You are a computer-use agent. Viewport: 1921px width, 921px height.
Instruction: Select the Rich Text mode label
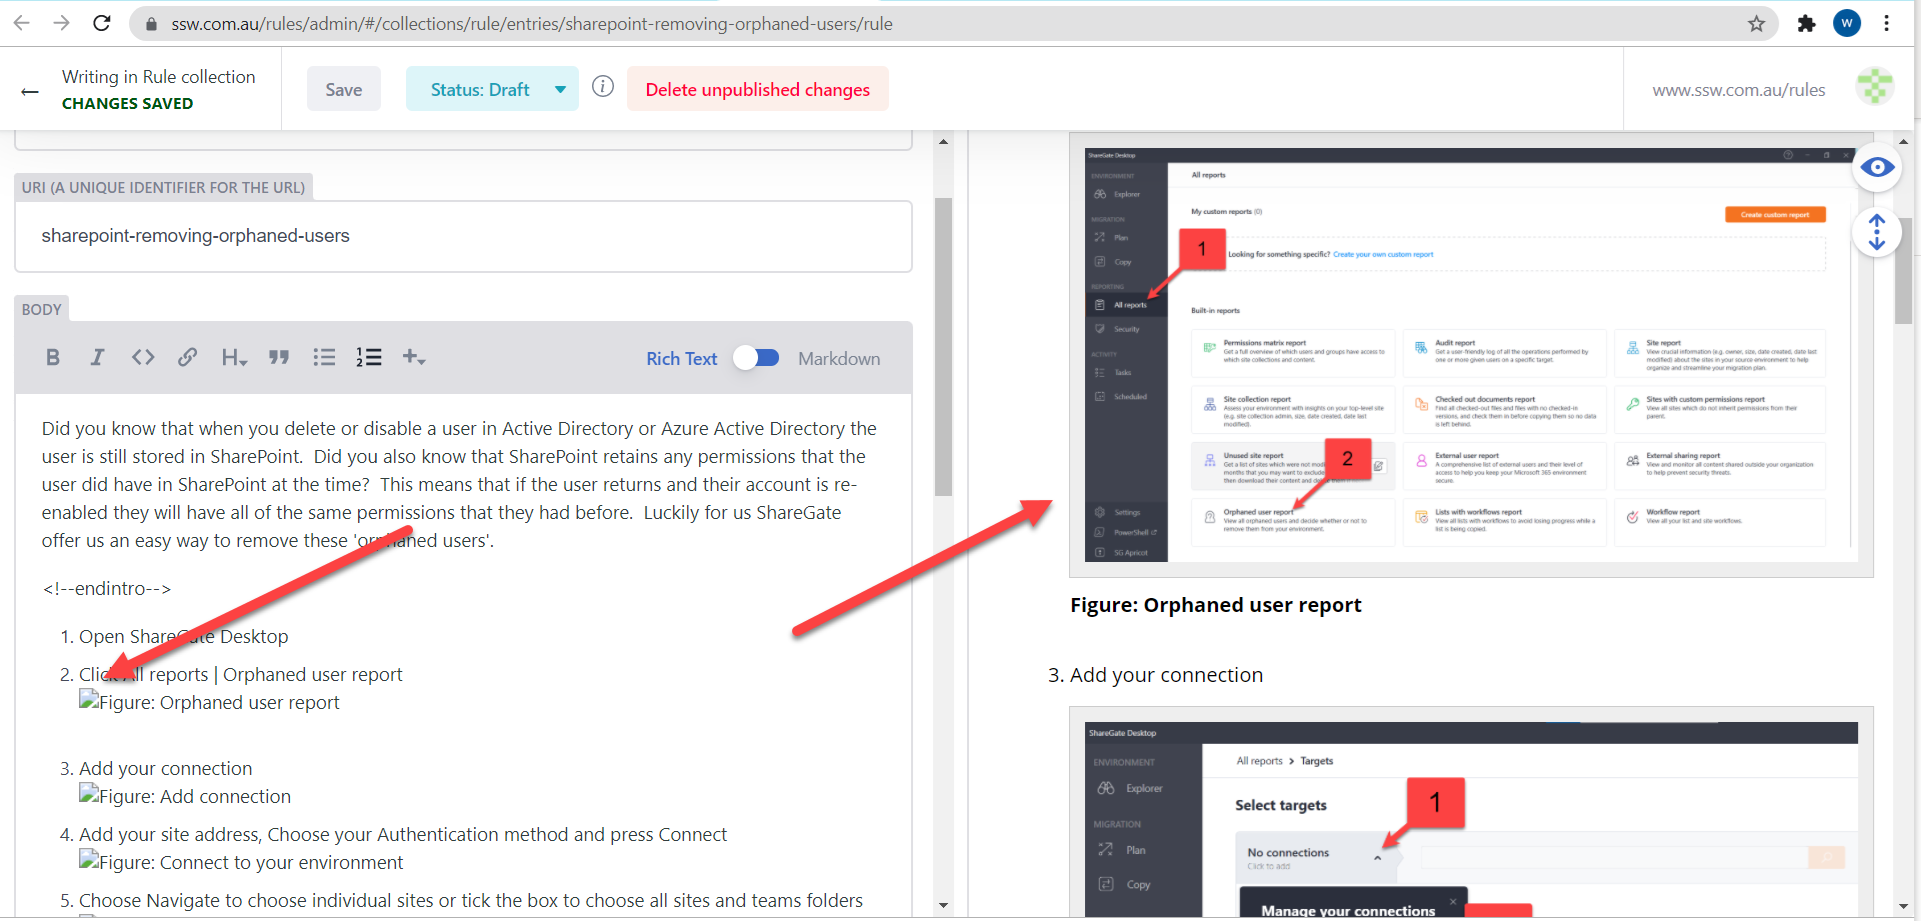(682, 358)
